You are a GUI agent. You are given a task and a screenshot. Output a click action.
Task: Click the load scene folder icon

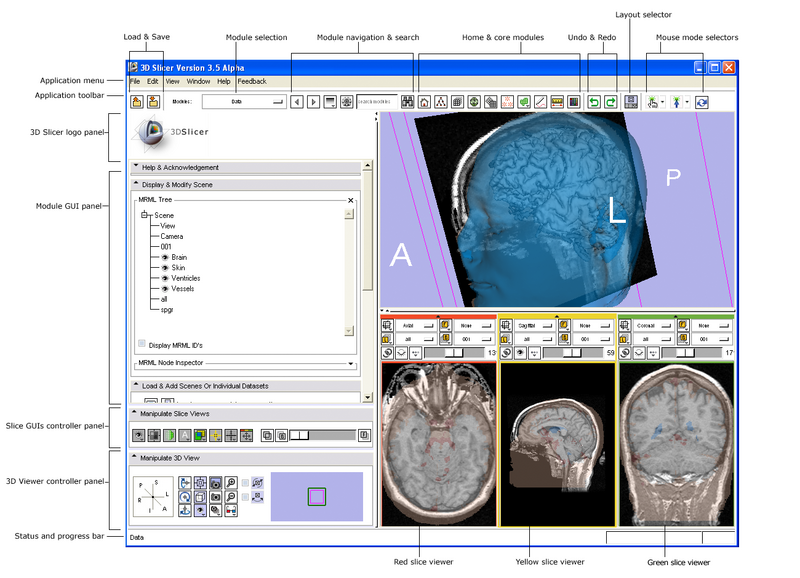pos(137,102)
